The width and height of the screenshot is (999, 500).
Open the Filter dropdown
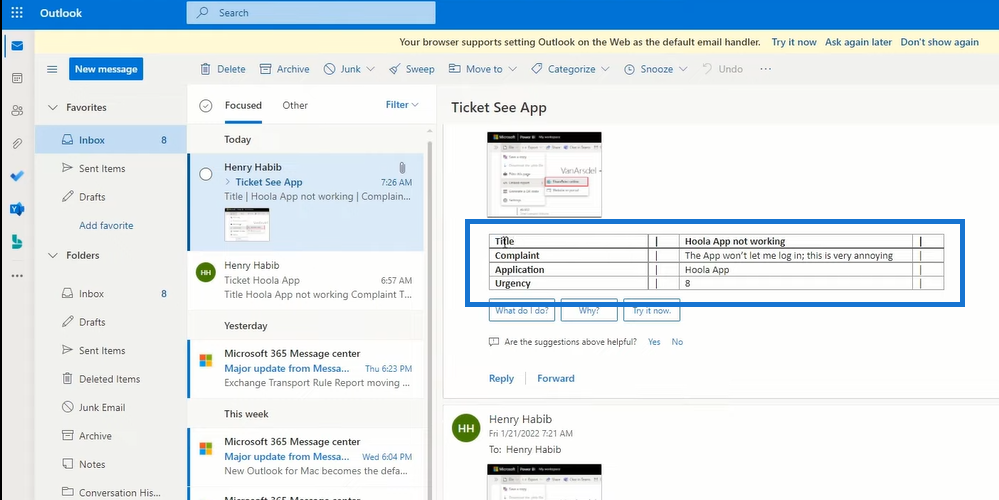pyautogui.click(x=402, y=104)
